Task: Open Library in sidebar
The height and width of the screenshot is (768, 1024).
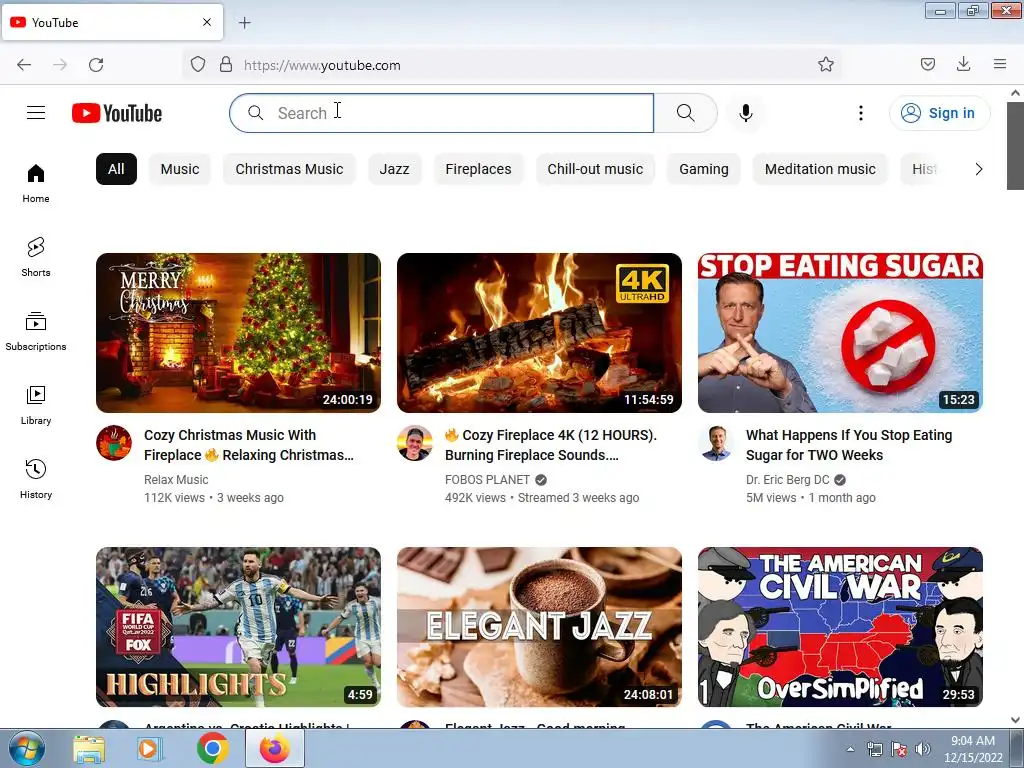Action: (x=36, y=405)
